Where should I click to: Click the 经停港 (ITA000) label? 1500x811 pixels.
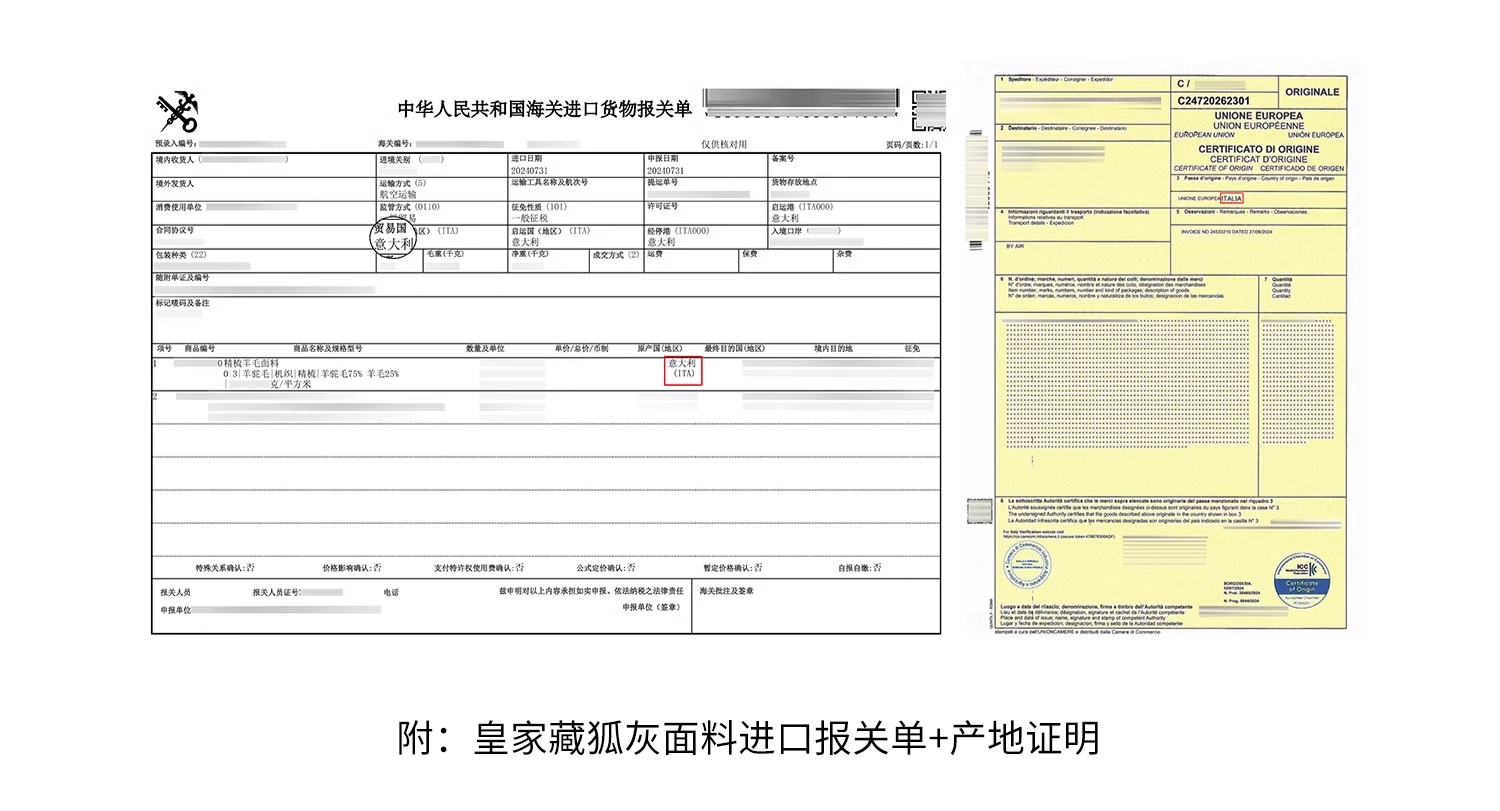coord(678,231)
